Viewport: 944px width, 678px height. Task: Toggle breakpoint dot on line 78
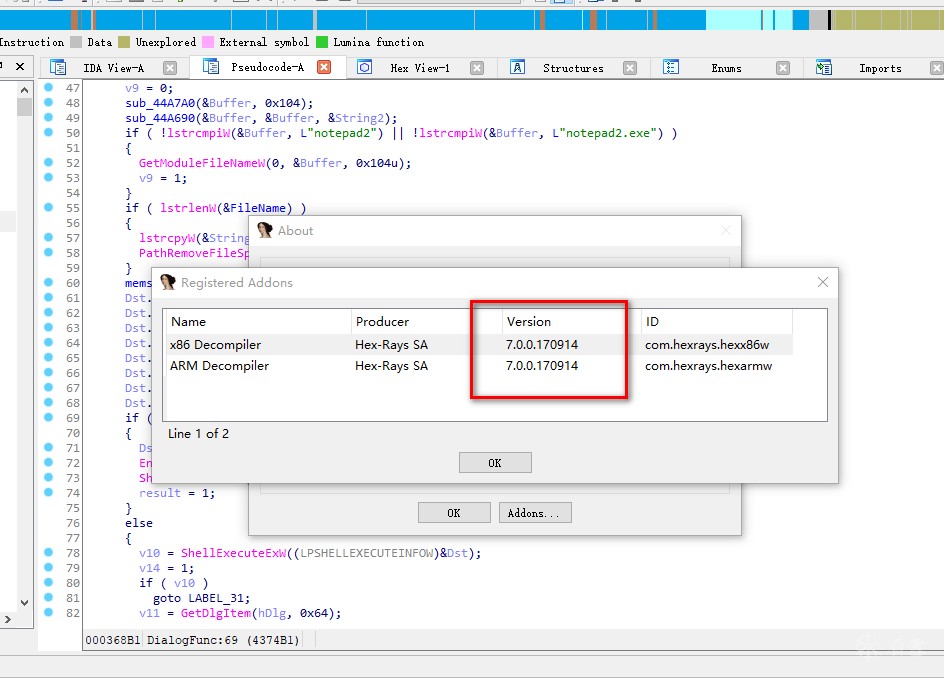(49, 552)
